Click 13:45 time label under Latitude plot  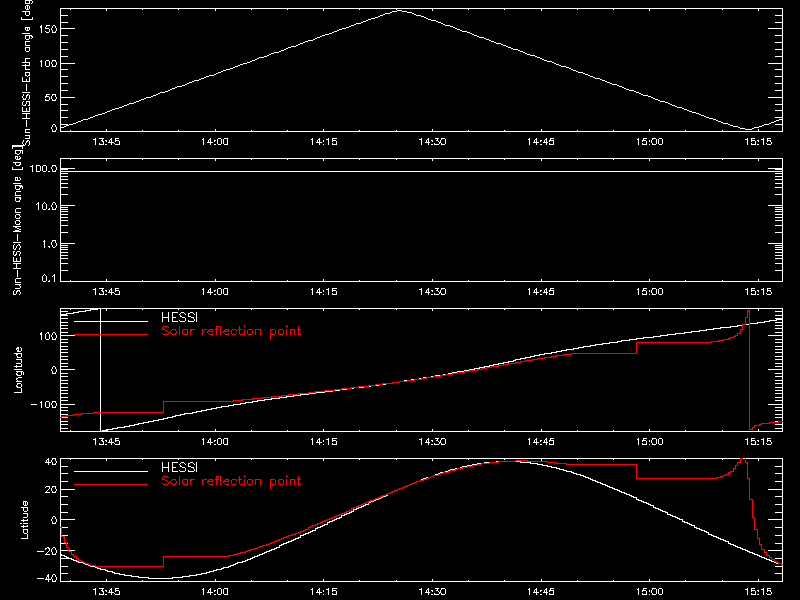pos(106,592)
